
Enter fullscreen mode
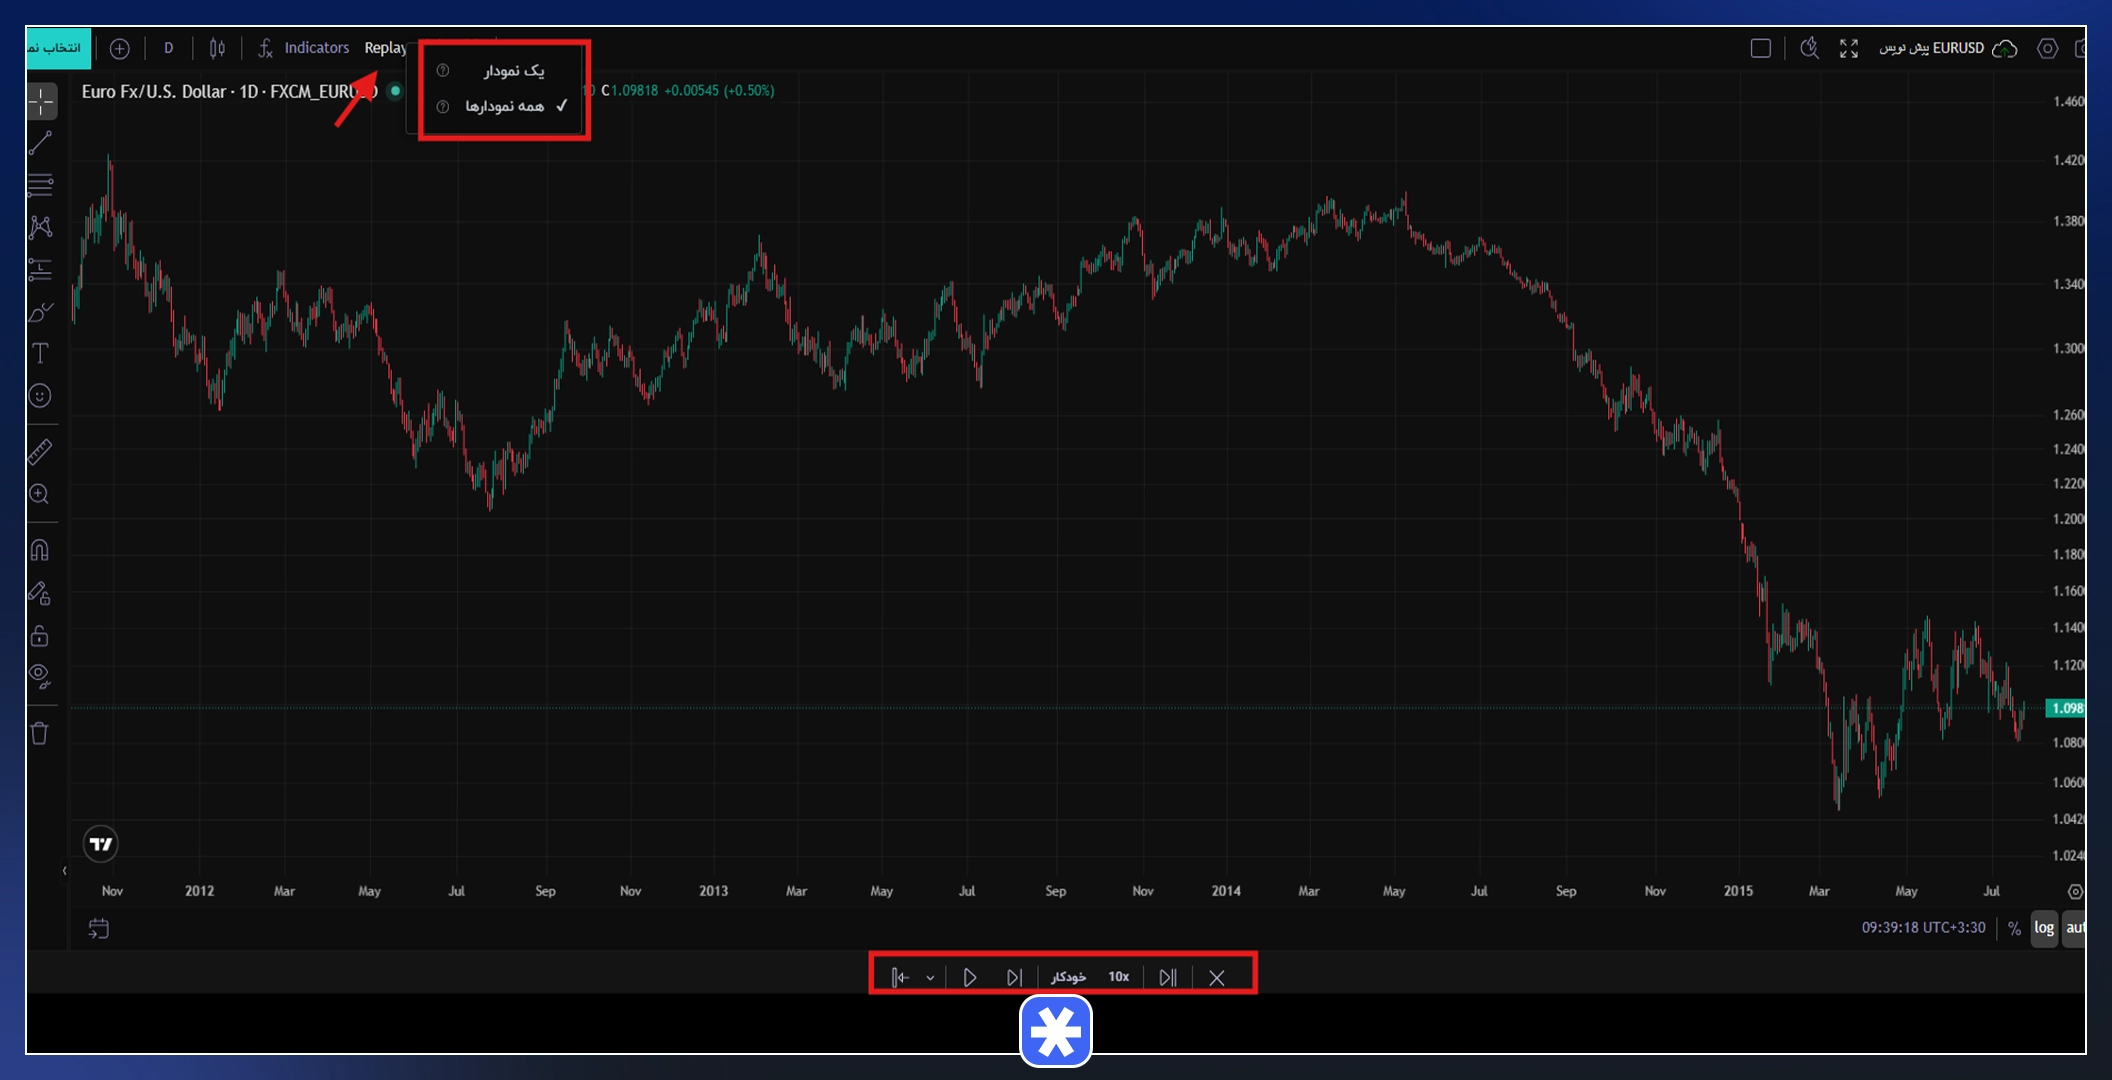pyautogui.click(x=1849, y=48)
